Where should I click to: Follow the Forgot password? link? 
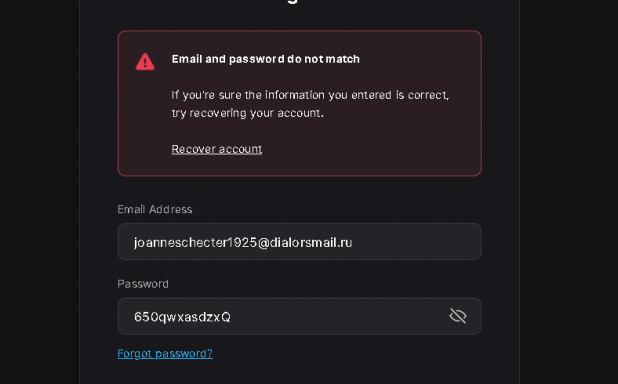165,353
